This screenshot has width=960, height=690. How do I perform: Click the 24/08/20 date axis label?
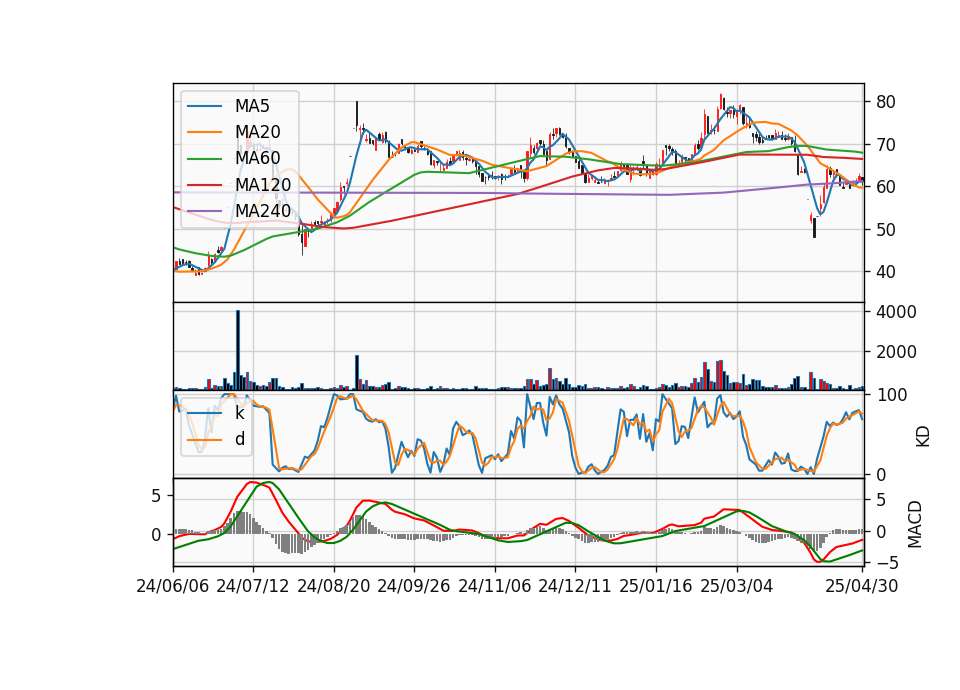pos(334,586)
